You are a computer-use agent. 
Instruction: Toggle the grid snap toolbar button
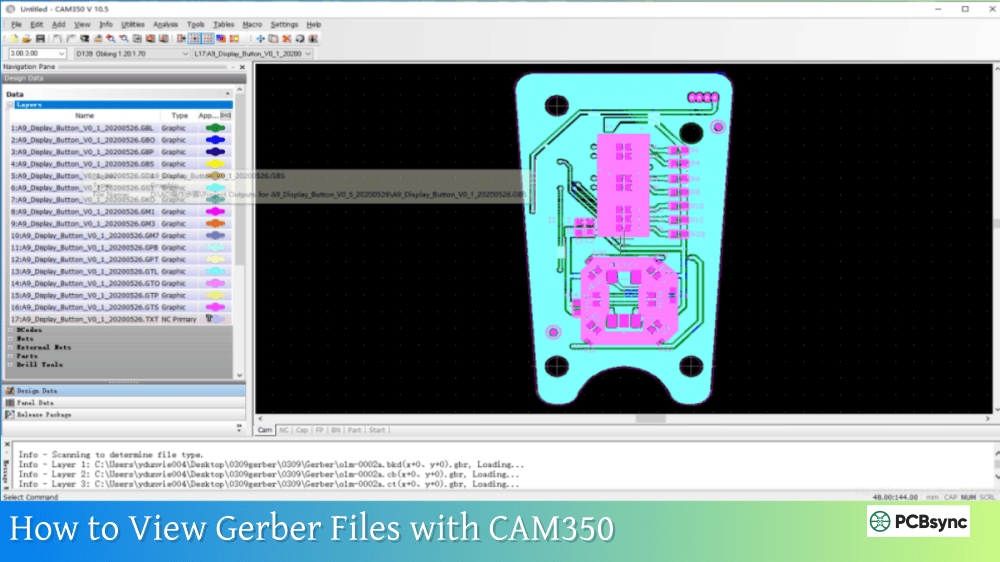tap(194, 38)
